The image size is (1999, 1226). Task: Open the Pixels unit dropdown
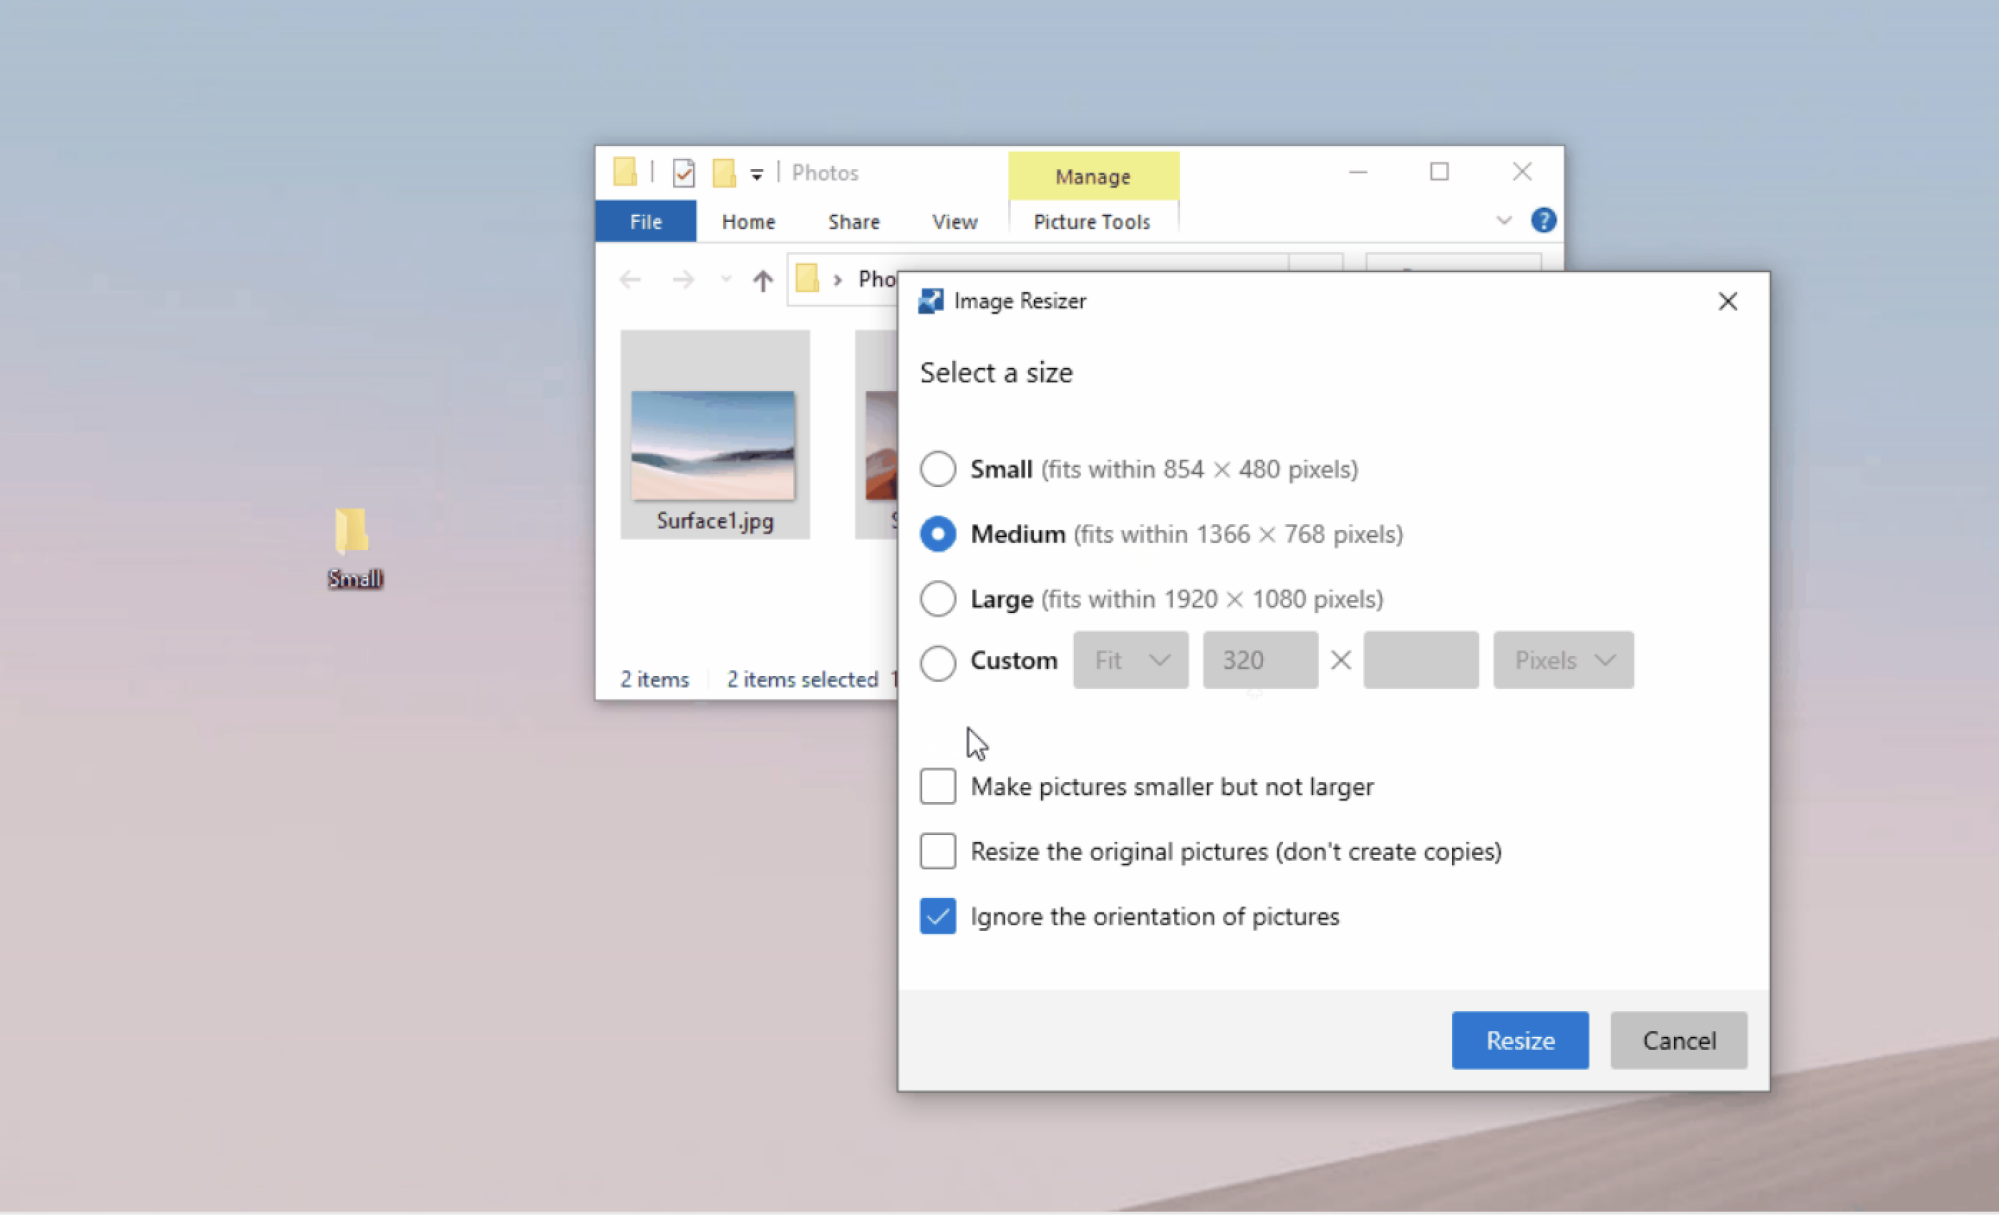pyautogui.click(x=1562, y=660)
